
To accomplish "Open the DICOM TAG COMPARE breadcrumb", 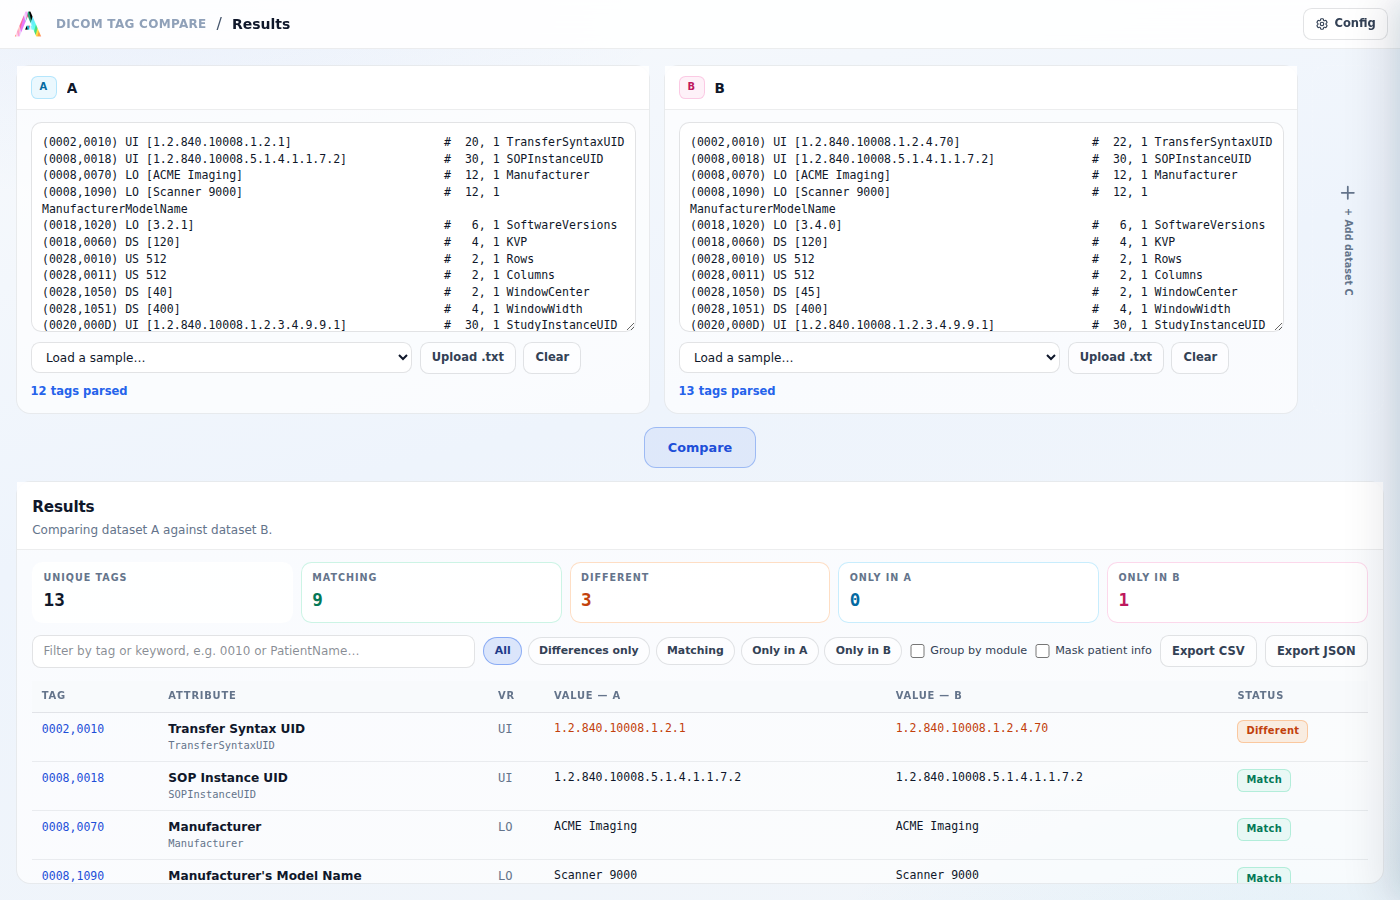I will point(131,24).
